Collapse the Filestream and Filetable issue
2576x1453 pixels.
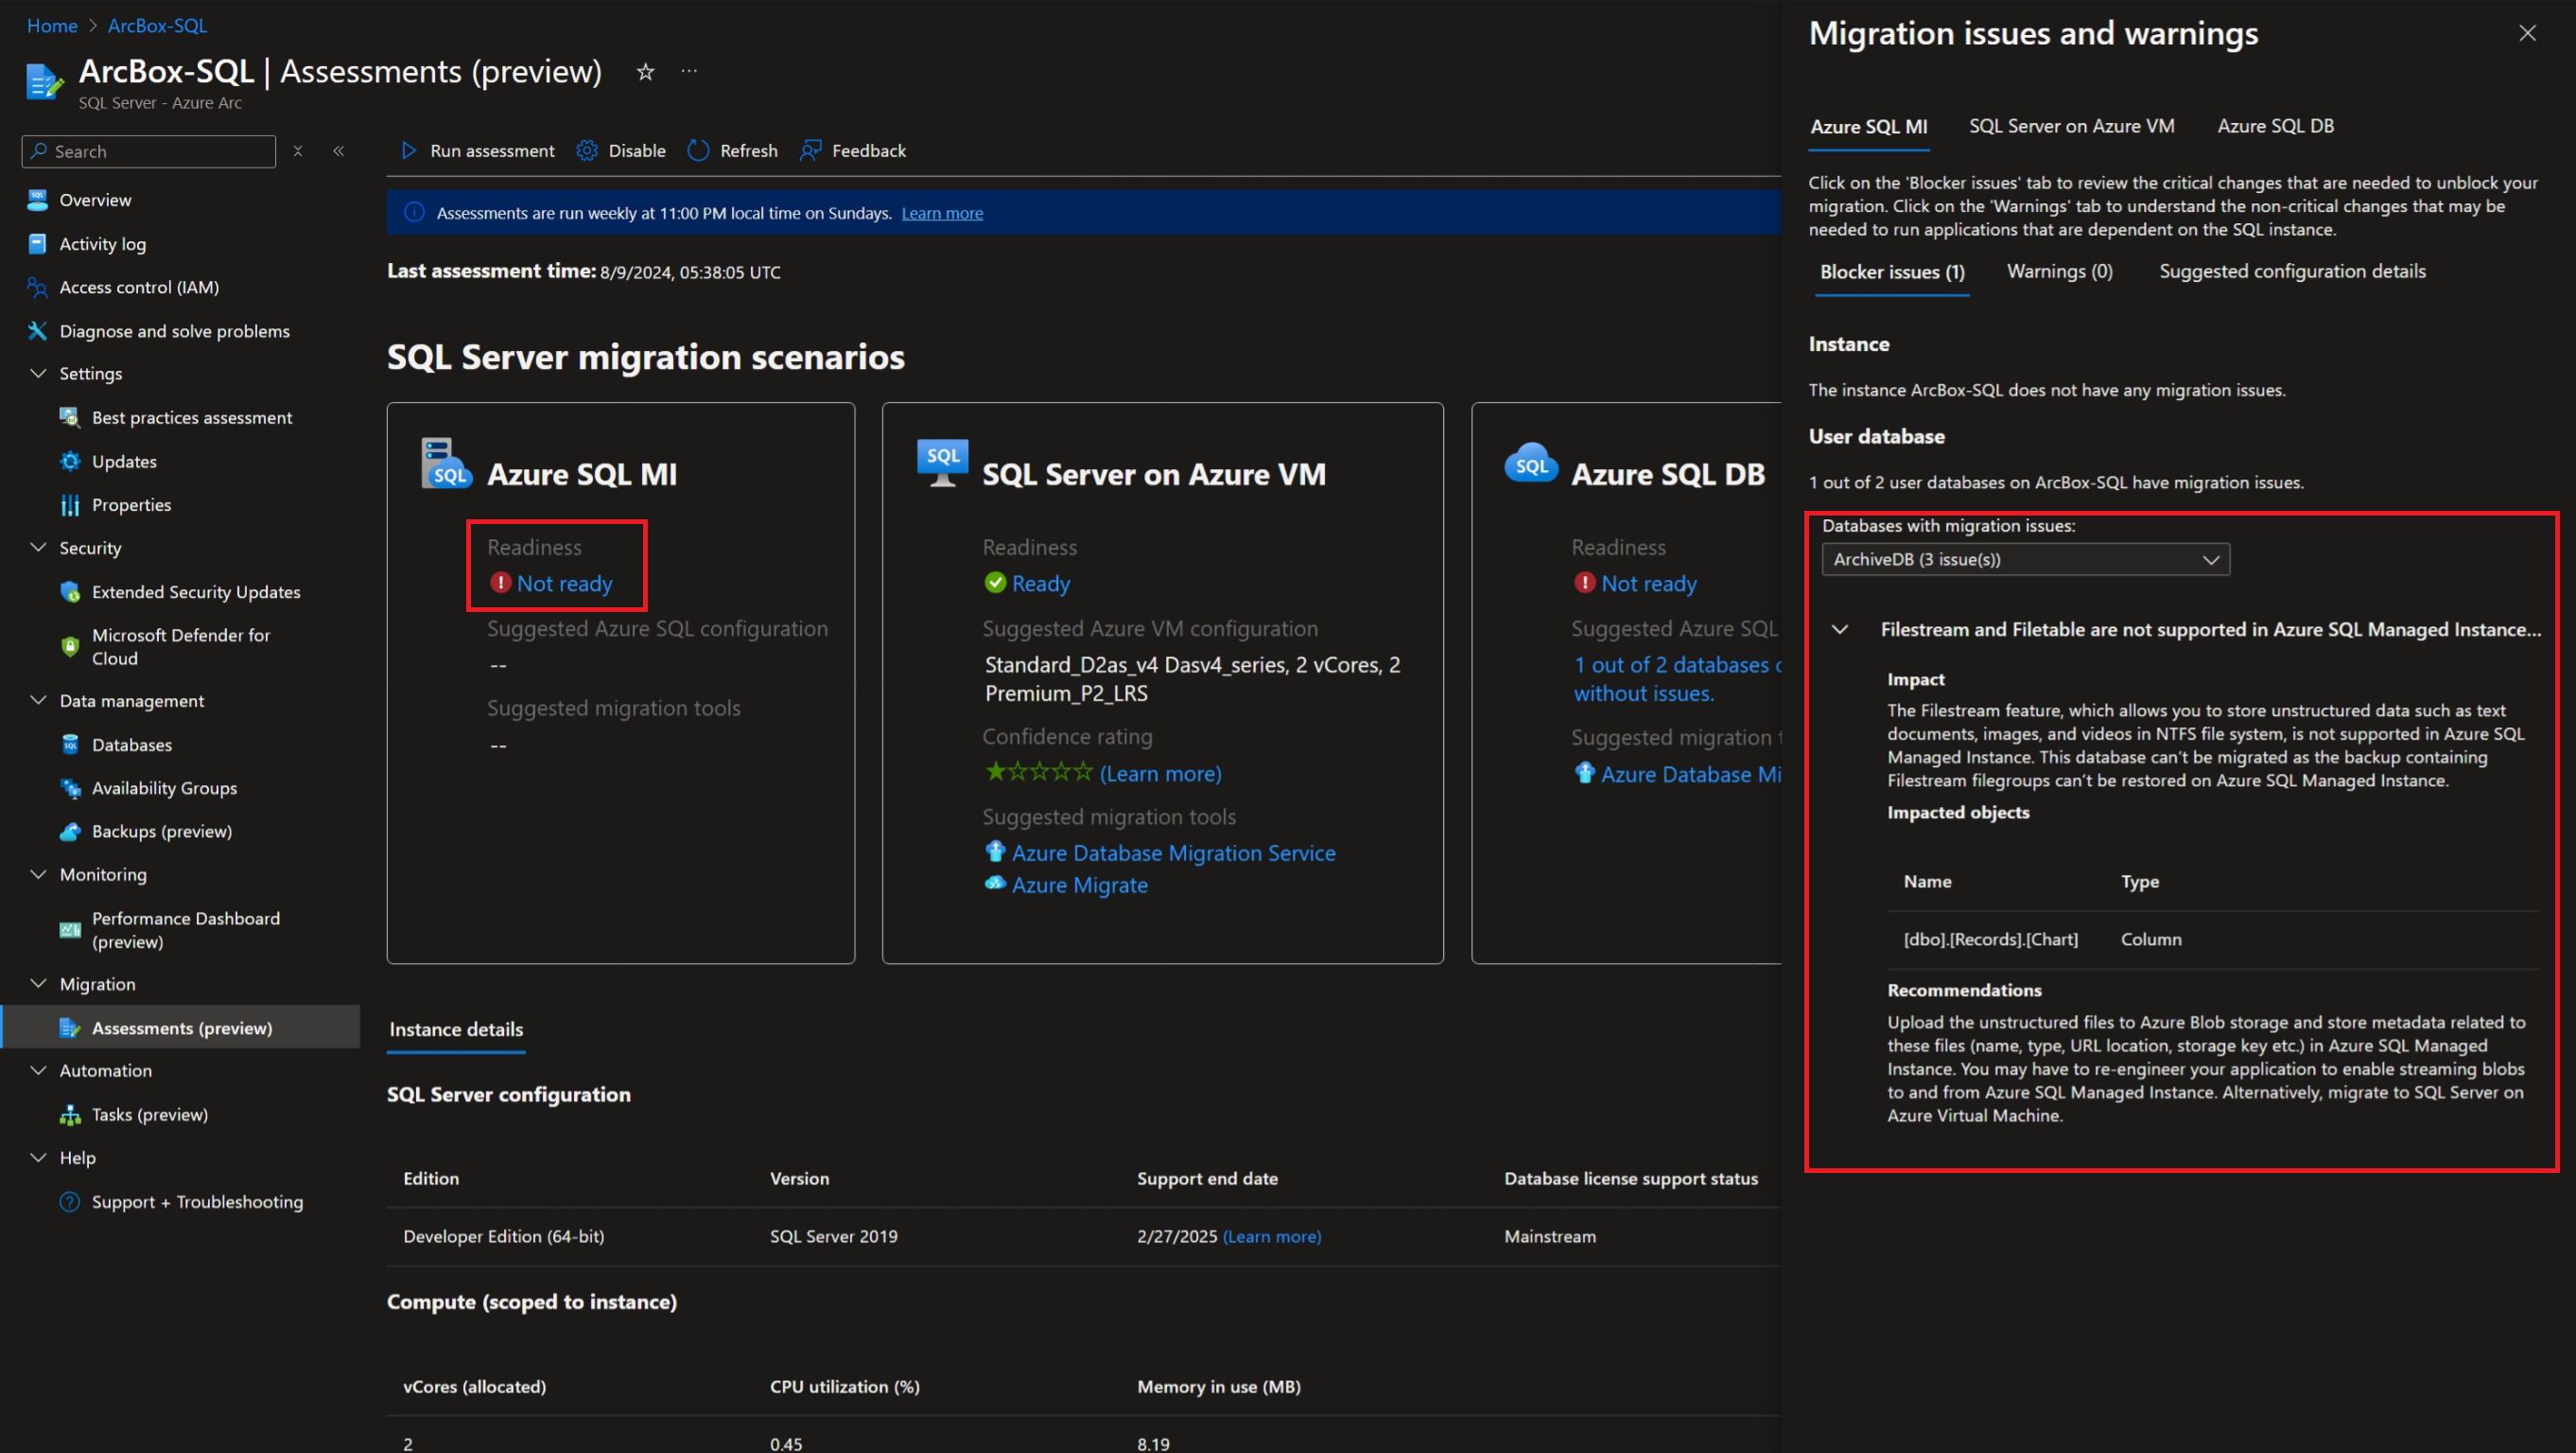click(1839, 630)
